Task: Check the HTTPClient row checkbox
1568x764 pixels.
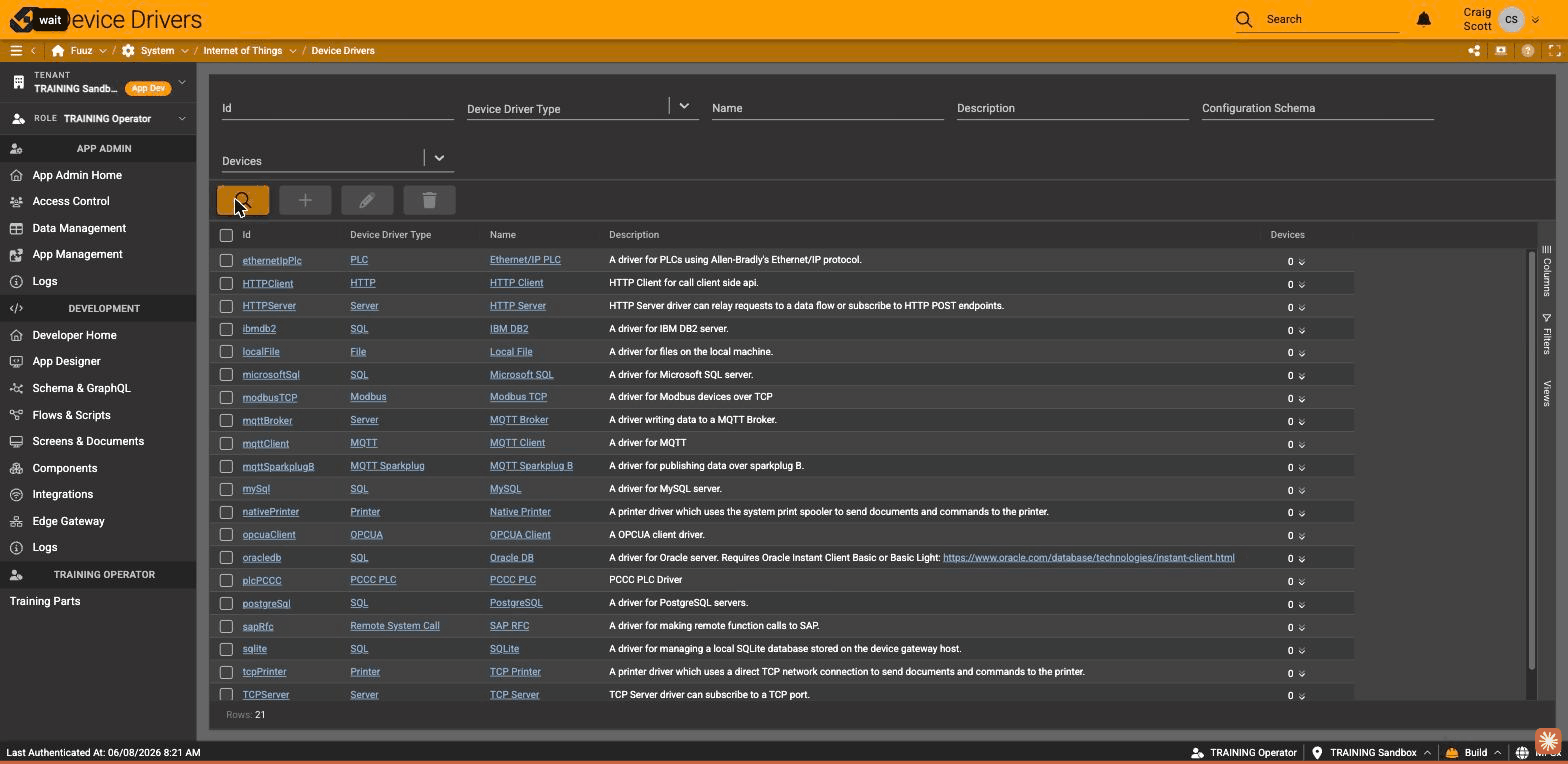Action: 226,283
